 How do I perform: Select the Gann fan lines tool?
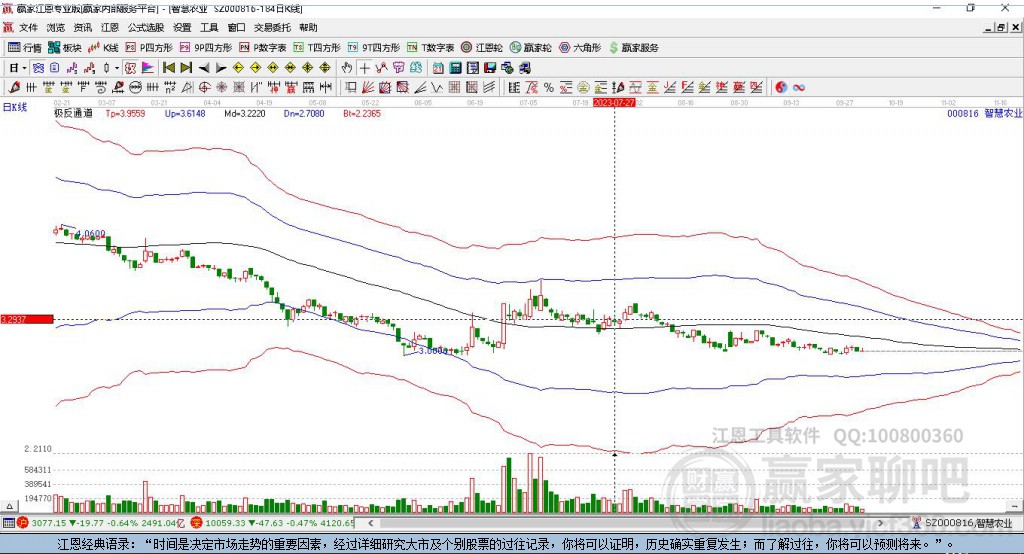point(368,88)
